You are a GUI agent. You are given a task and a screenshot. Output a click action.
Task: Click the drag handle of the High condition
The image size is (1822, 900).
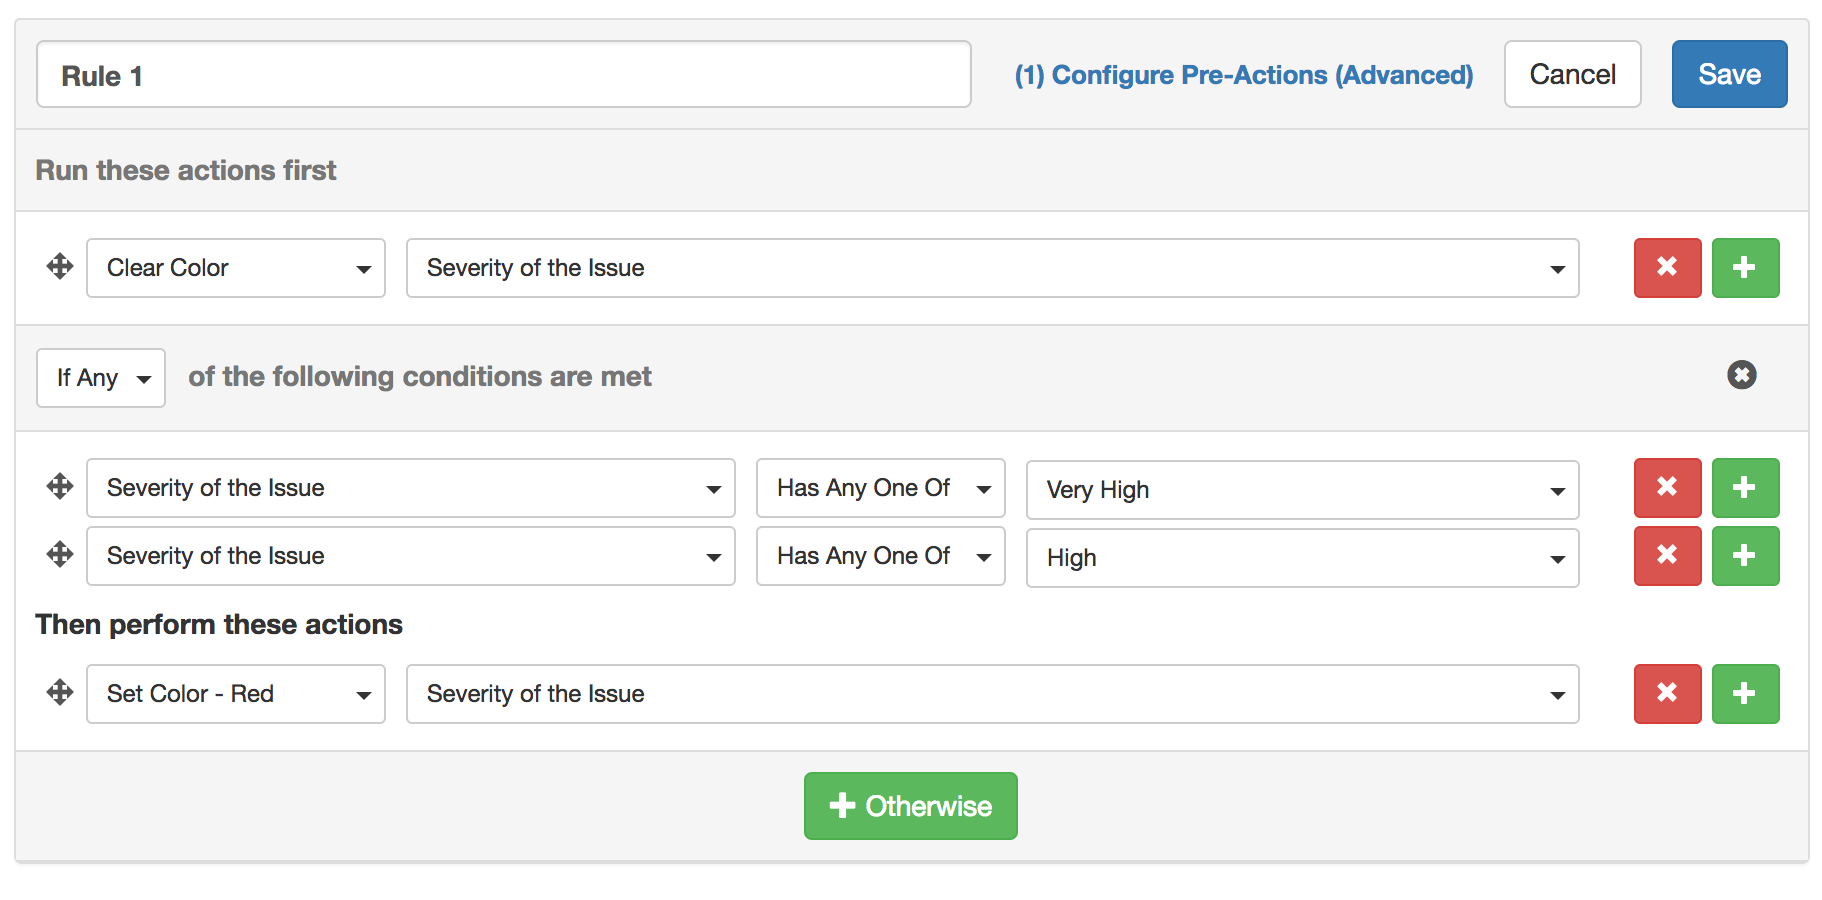[x=60, y=555]
